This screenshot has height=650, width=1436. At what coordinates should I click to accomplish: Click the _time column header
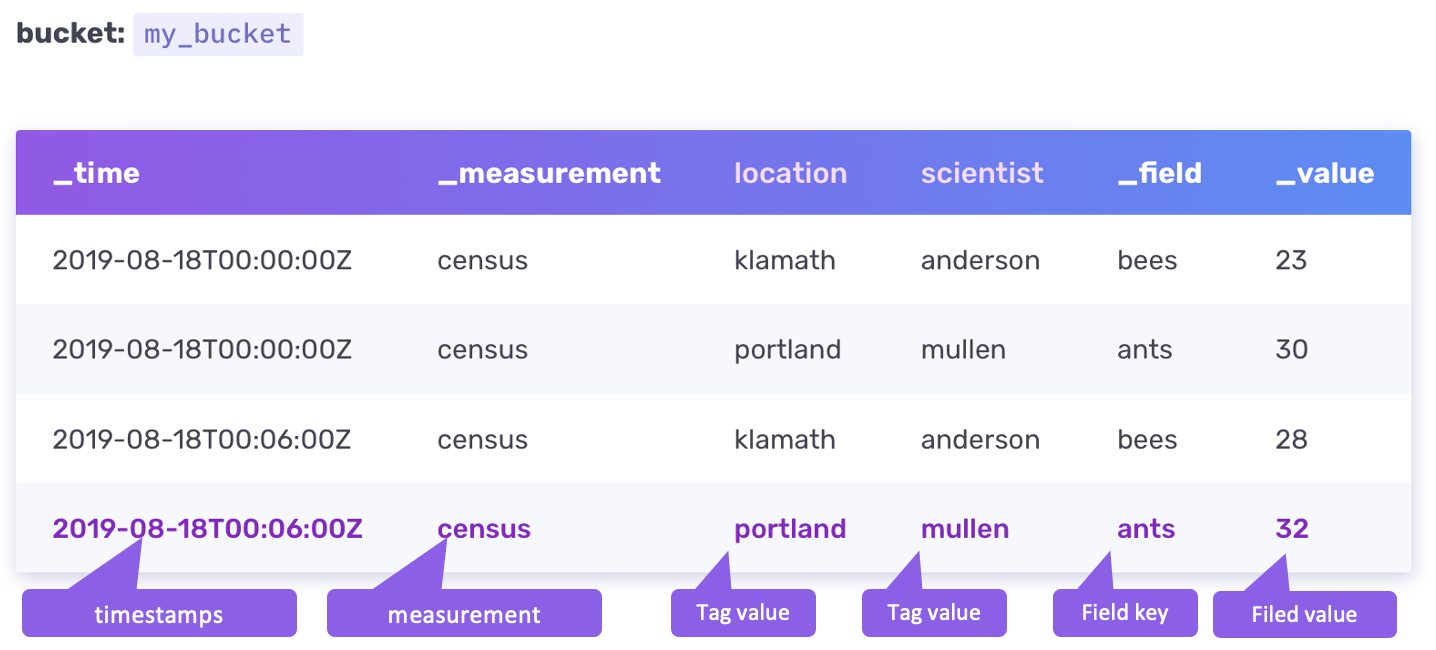click(x=96, y=173)
